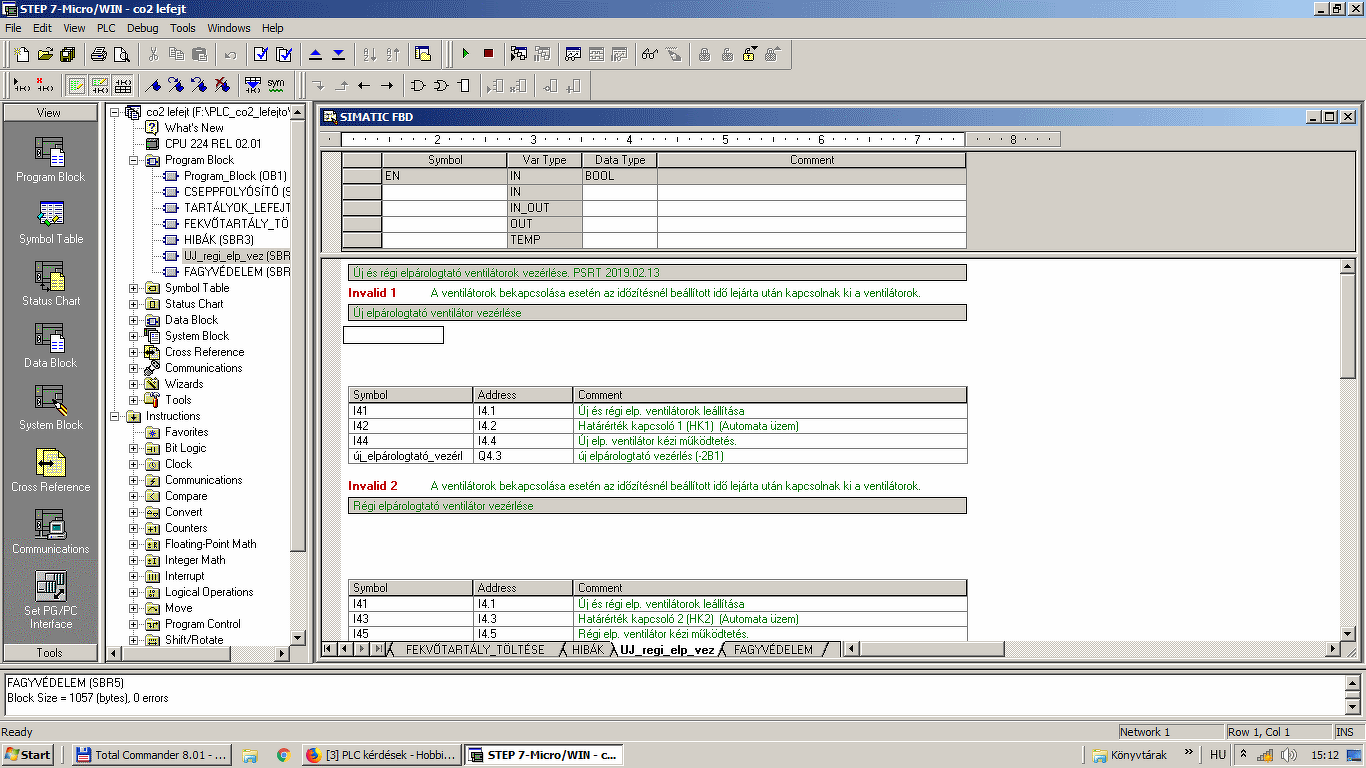Click the yellow padlock force icon

tap(750, 54)
